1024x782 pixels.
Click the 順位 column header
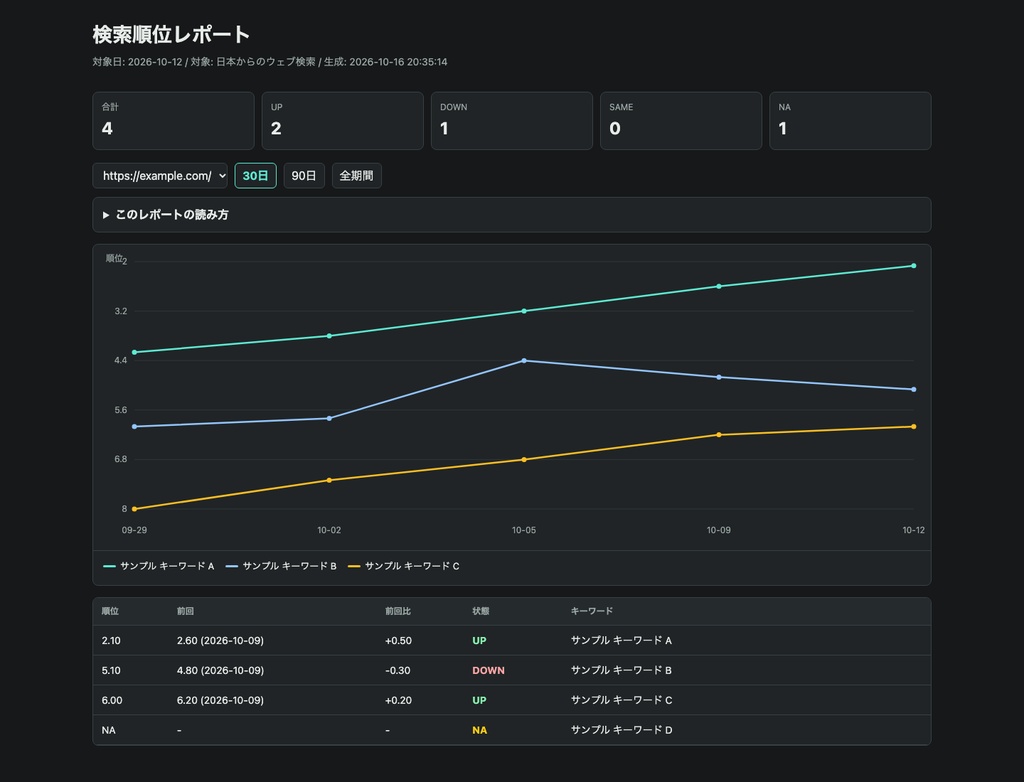(x=110, y=611)
